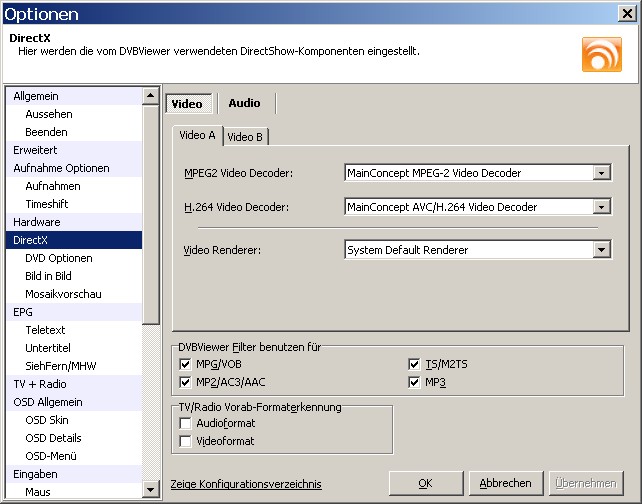Uncheck the MP3 filter checkbox

coord(414,382)
